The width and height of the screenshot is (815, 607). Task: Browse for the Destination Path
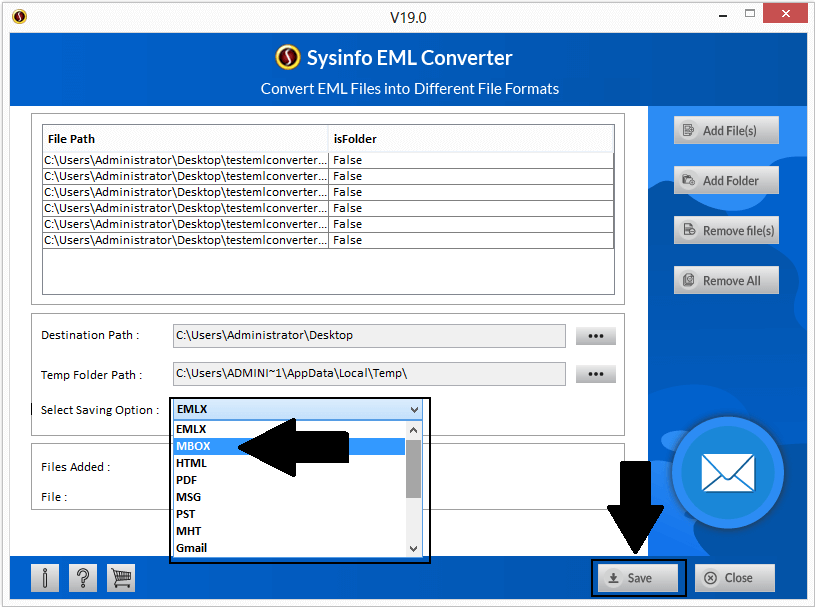(x=596, y=336)
